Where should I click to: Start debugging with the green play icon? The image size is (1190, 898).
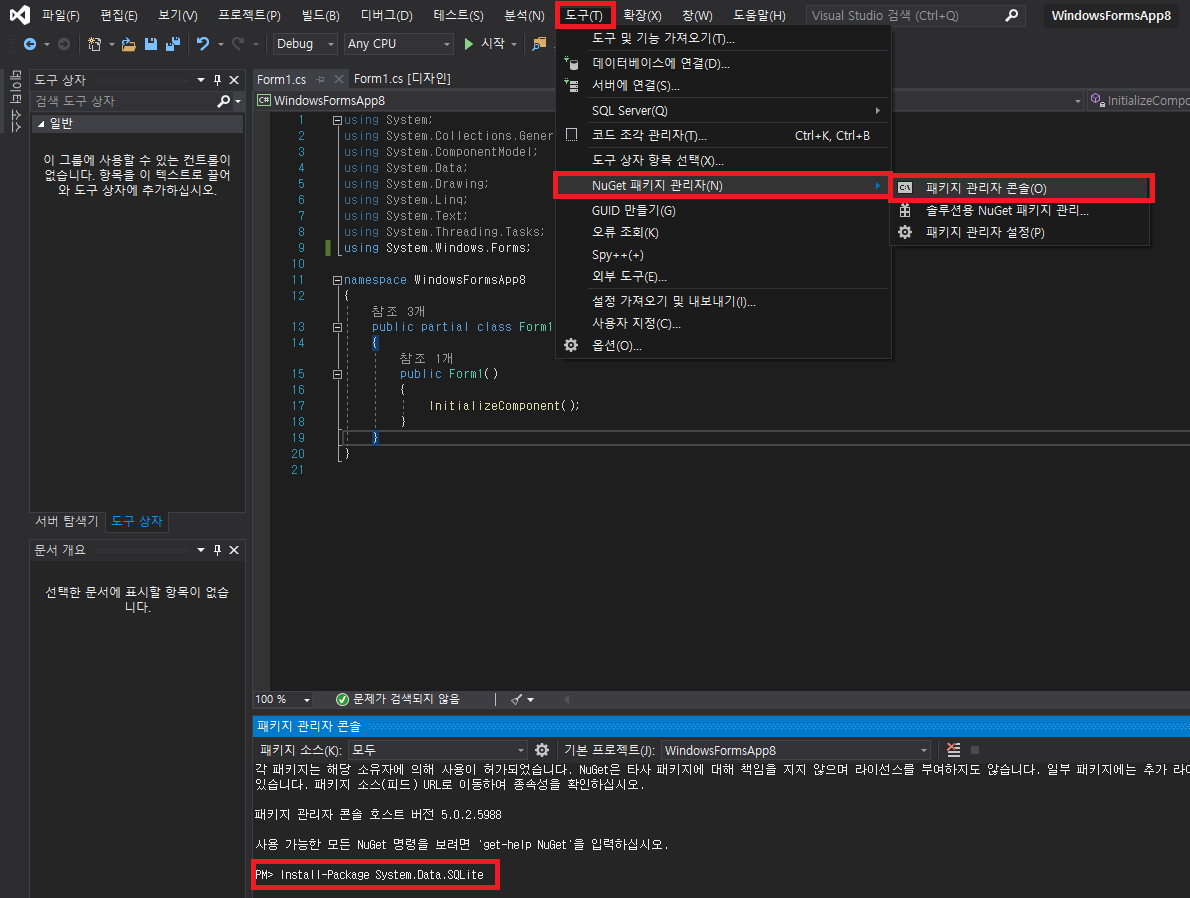tap(469, 44)
